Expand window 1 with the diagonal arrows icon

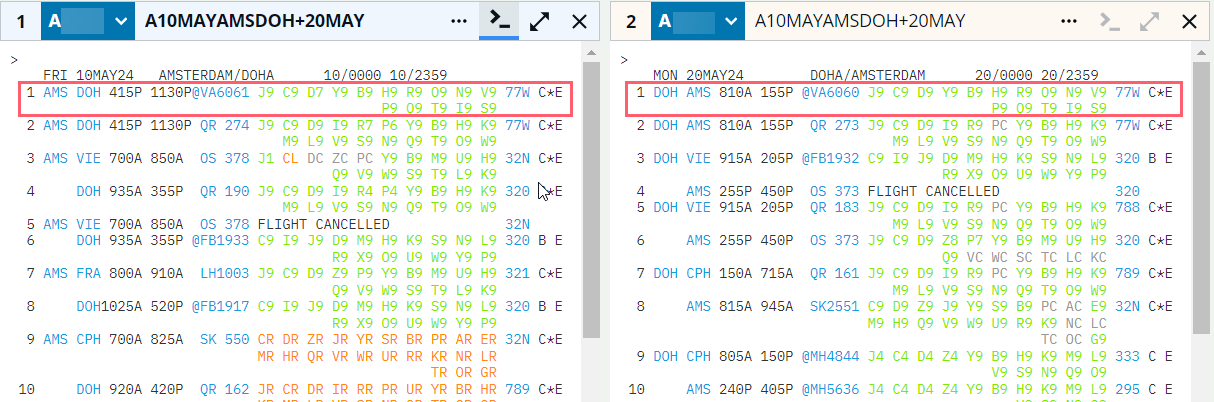click(540, 21)
